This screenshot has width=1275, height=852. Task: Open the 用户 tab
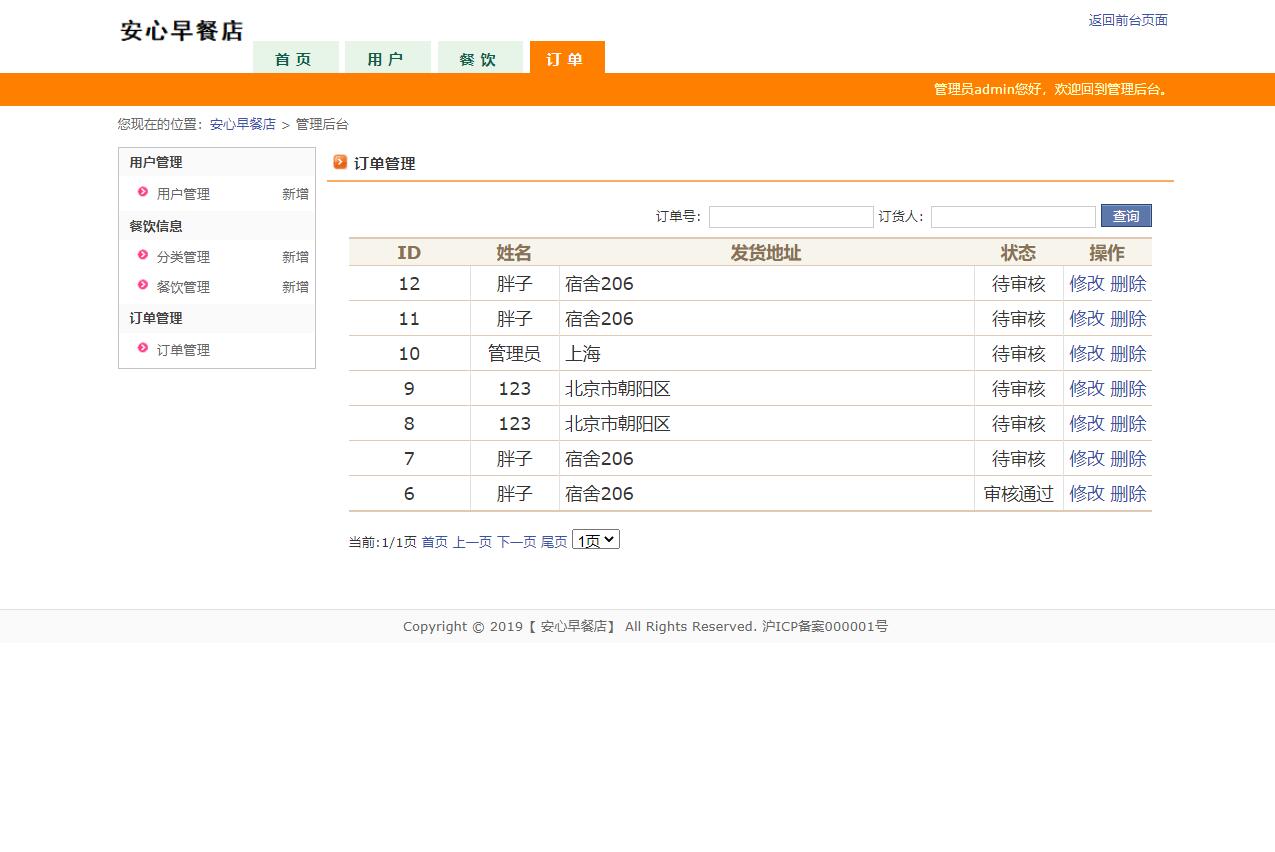coord(387,58)
